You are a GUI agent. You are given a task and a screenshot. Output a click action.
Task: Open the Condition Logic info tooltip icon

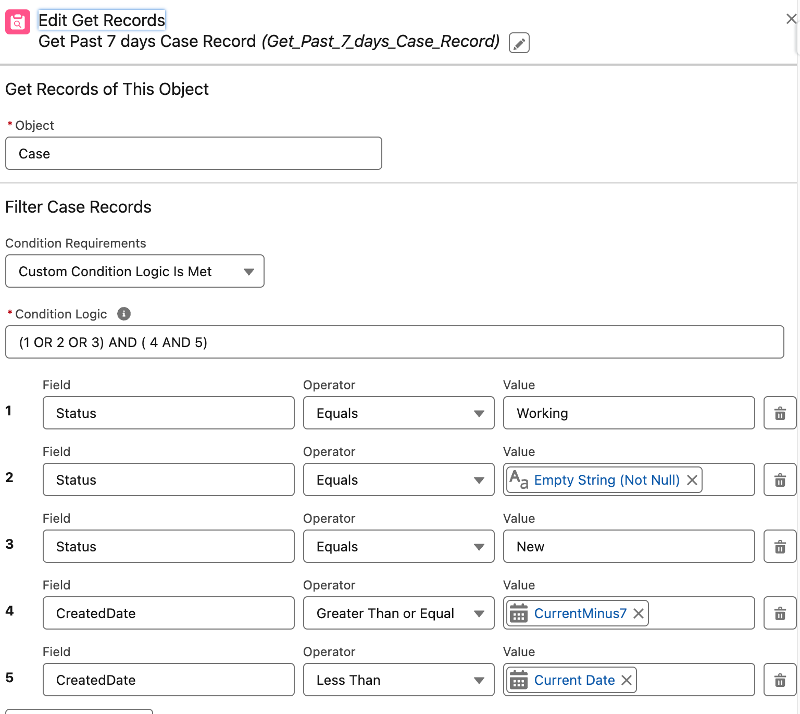124,314
